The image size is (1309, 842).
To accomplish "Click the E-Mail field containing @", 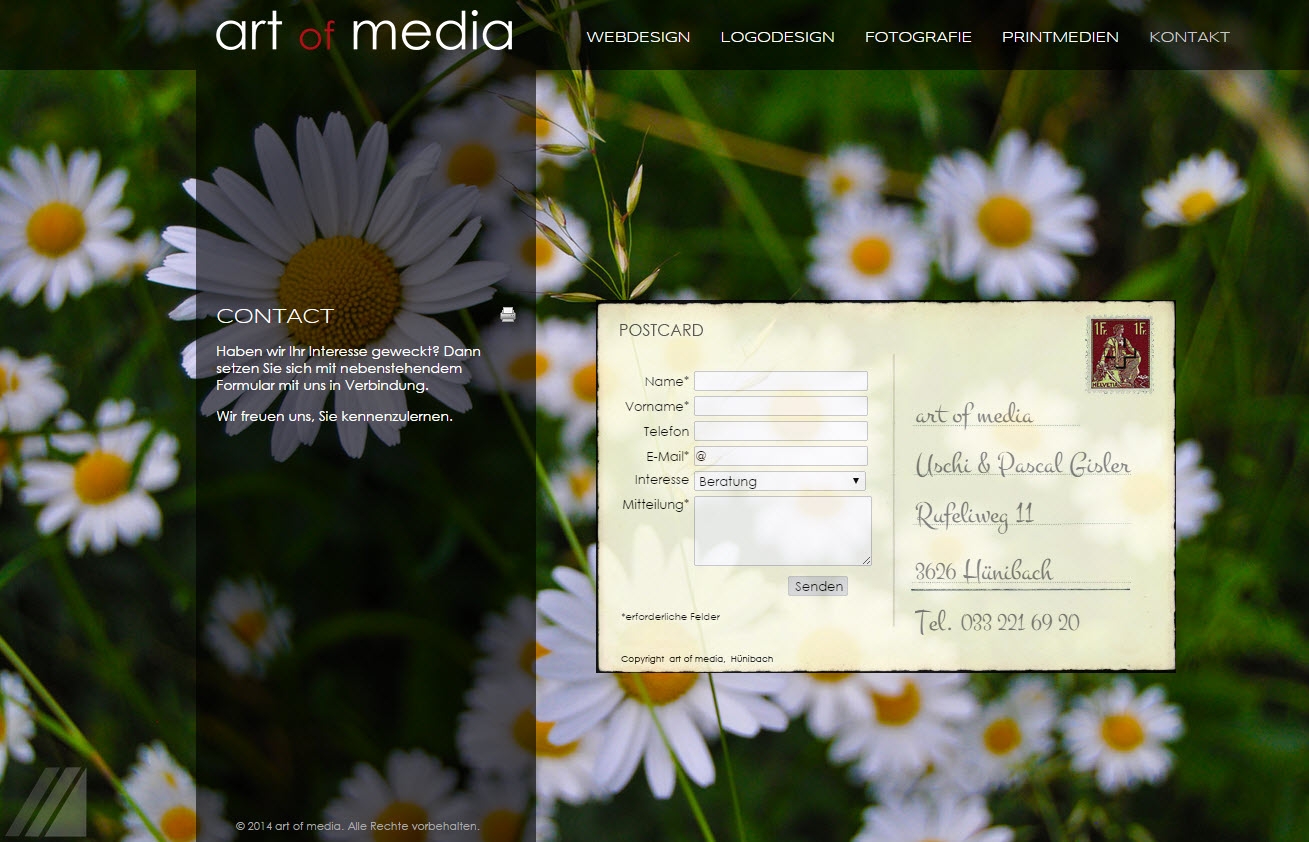I will point(780,456).
